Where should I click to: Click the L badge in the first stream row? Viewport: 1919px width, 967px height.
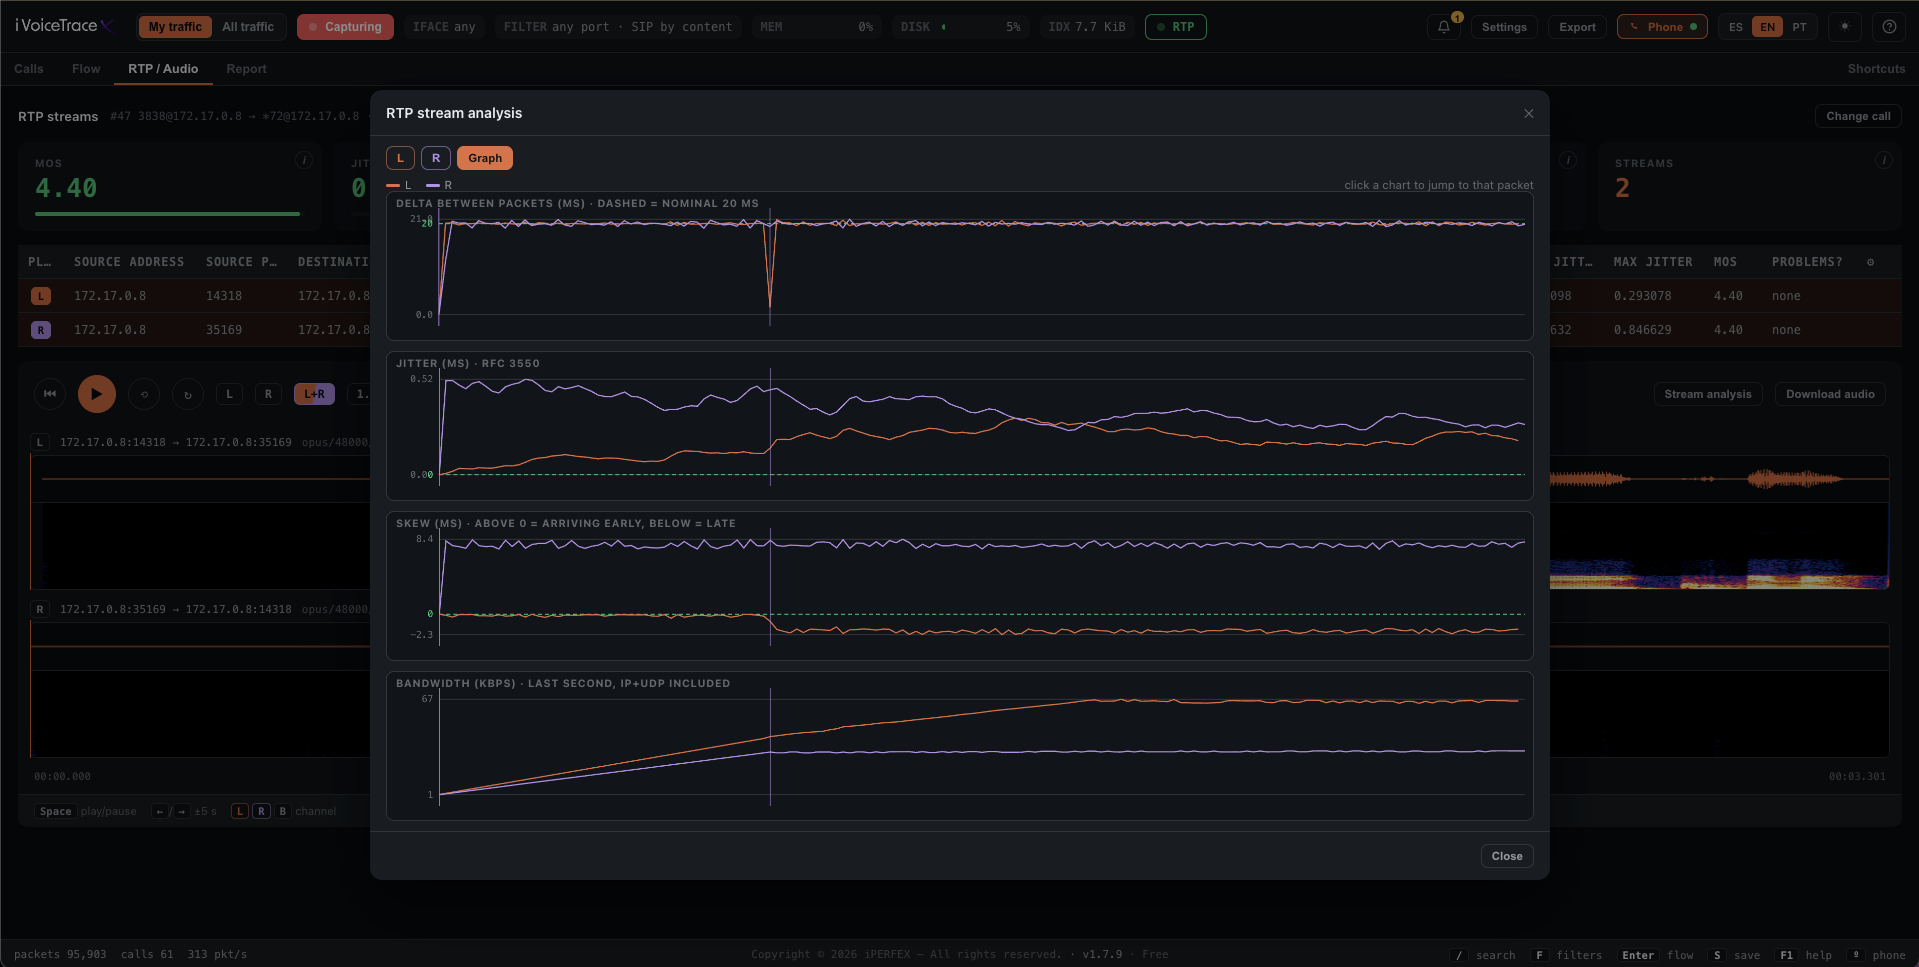(41, 296)
